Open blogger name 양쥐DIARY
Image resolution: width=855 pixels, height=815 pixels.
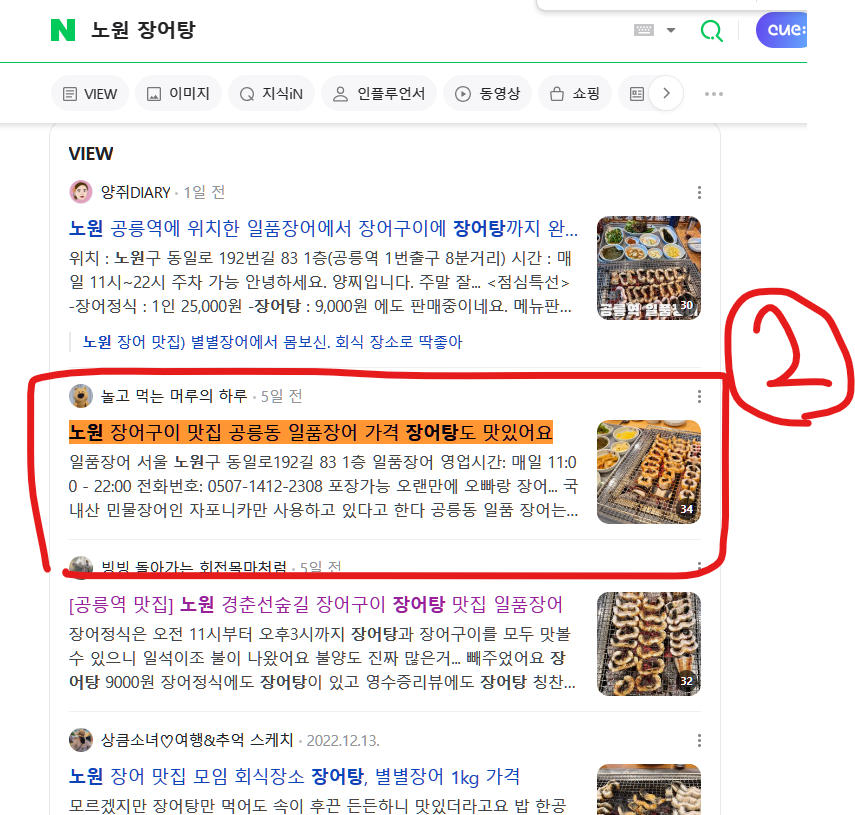coord(136,192)
